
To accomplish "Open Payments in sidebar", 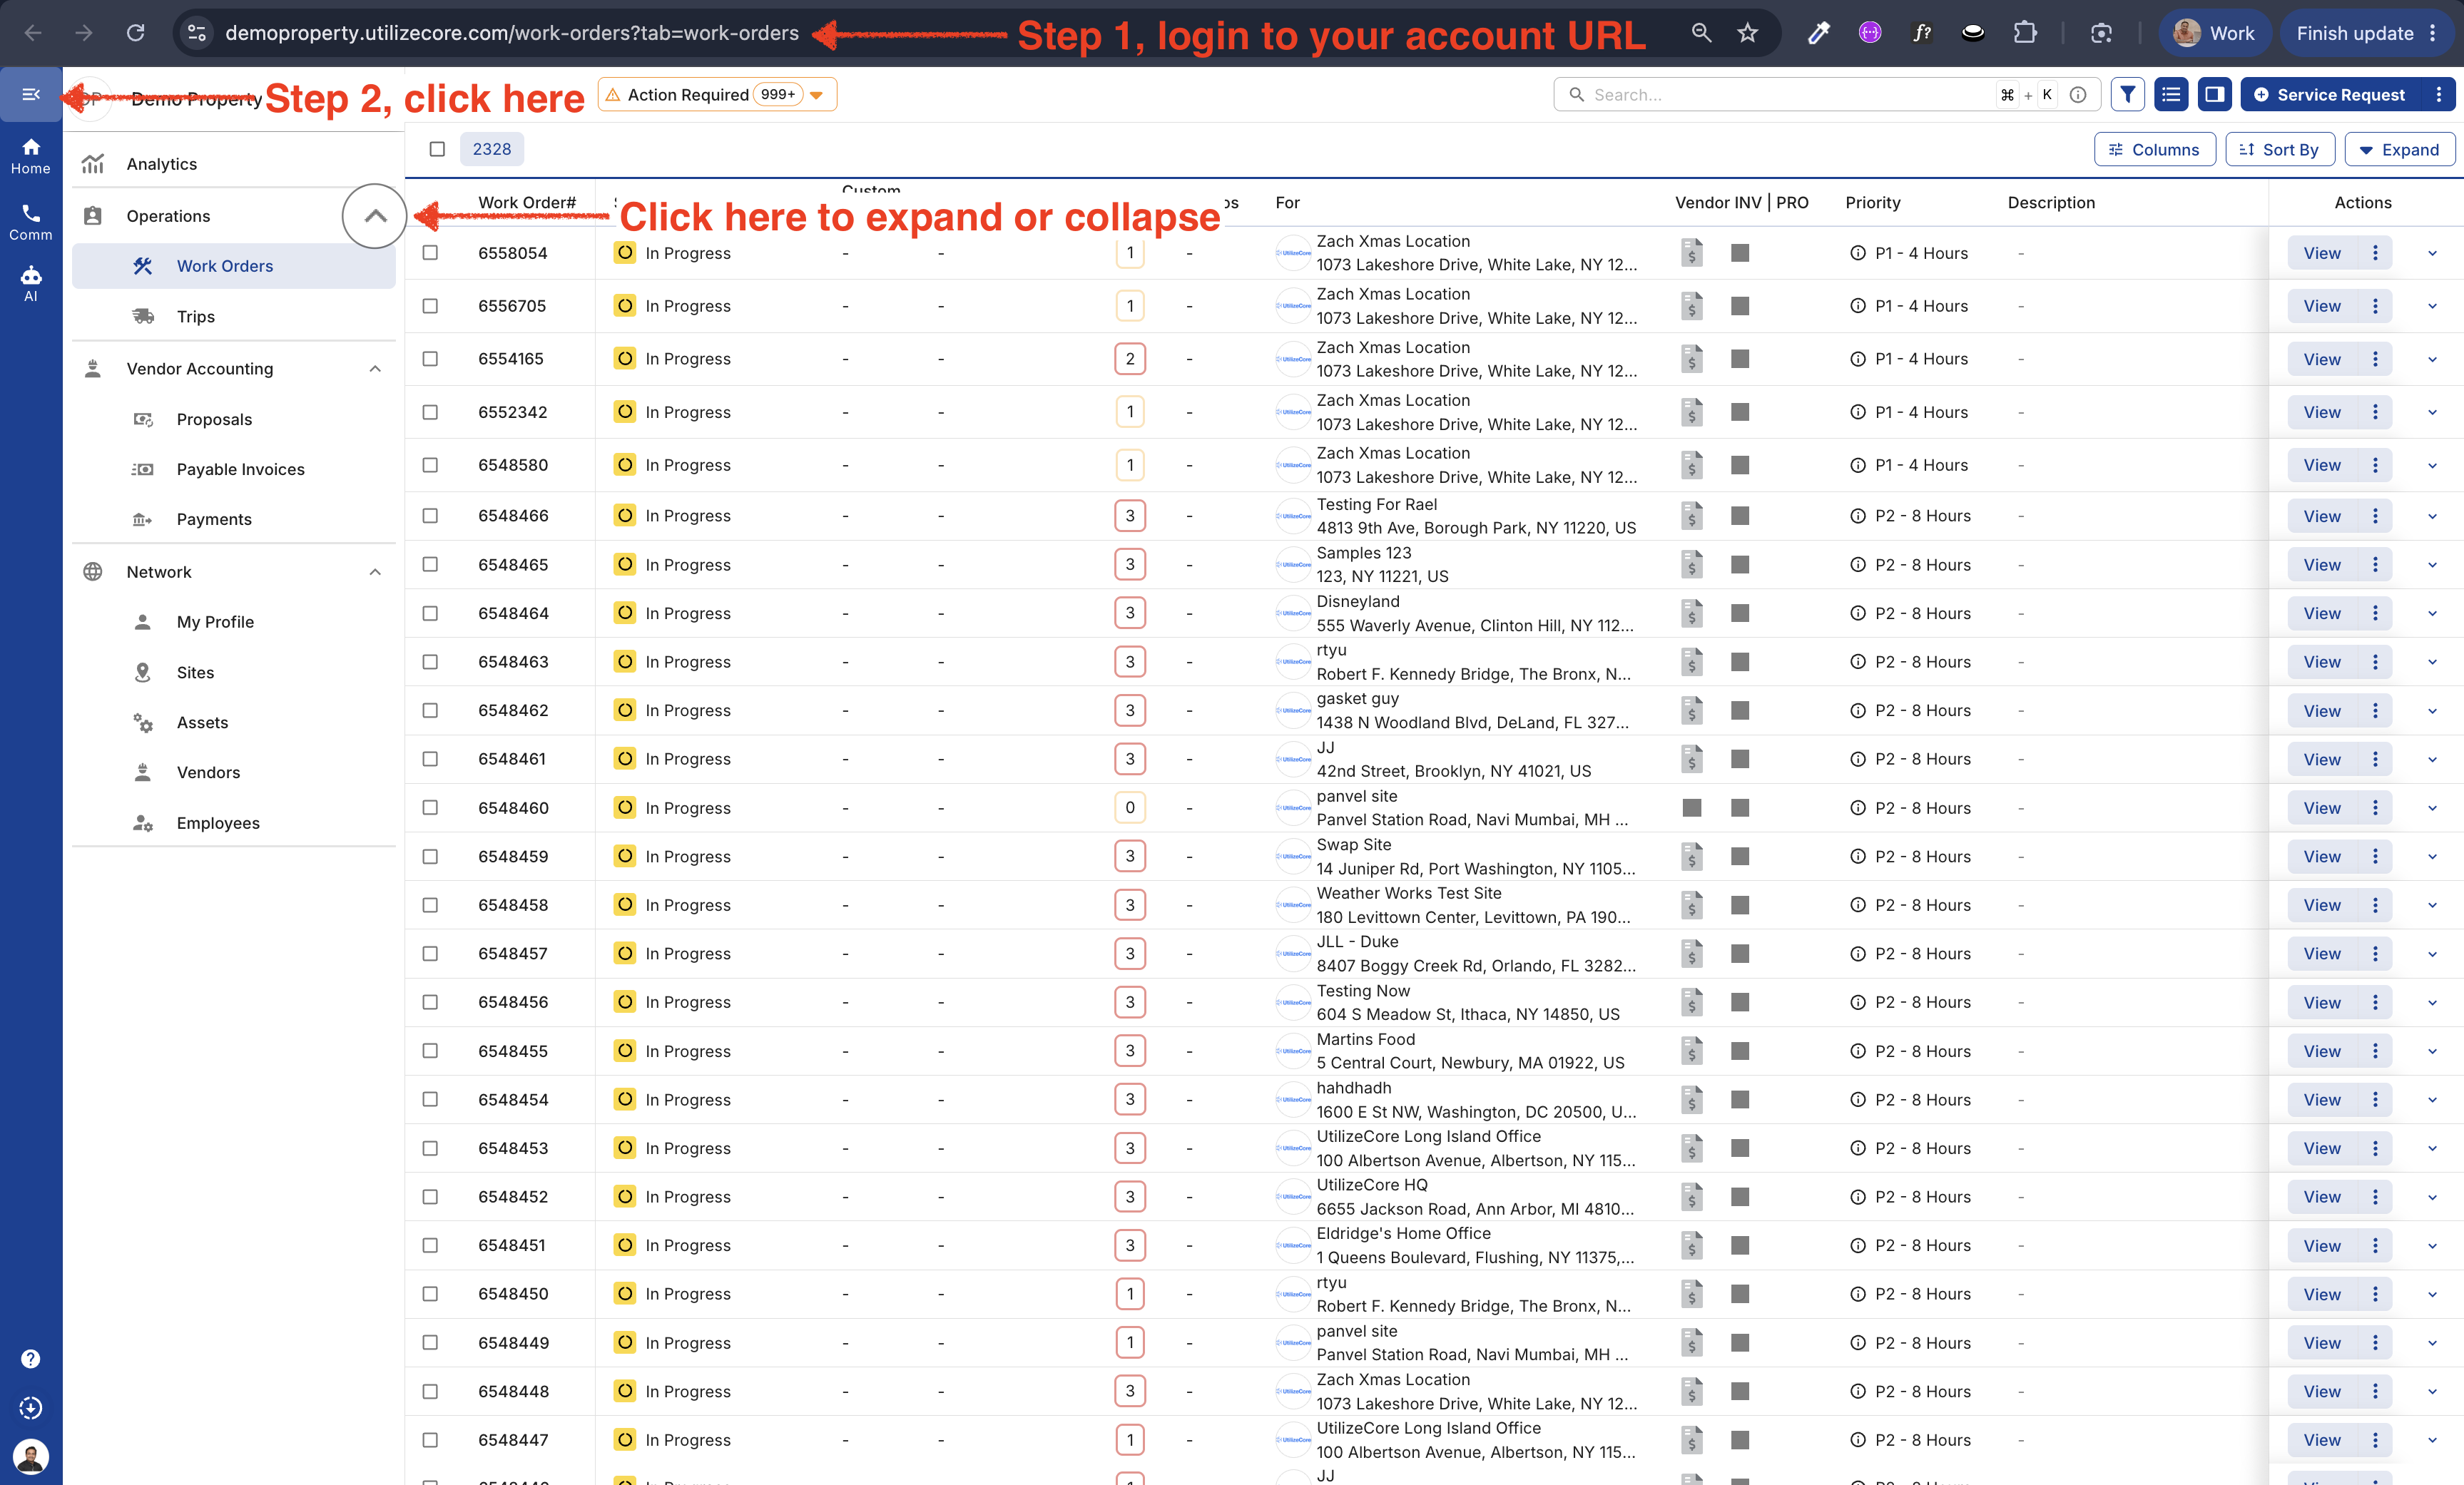I will coord(234,519).
